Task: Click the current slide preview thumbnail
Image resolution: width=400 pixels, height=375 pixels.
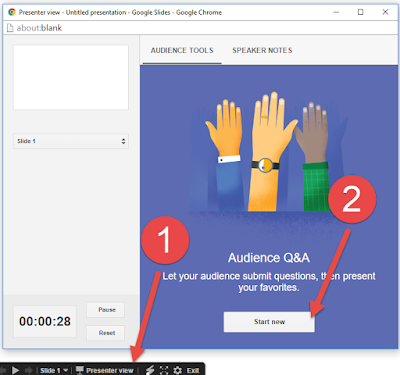Action: (x=71, y=77)
